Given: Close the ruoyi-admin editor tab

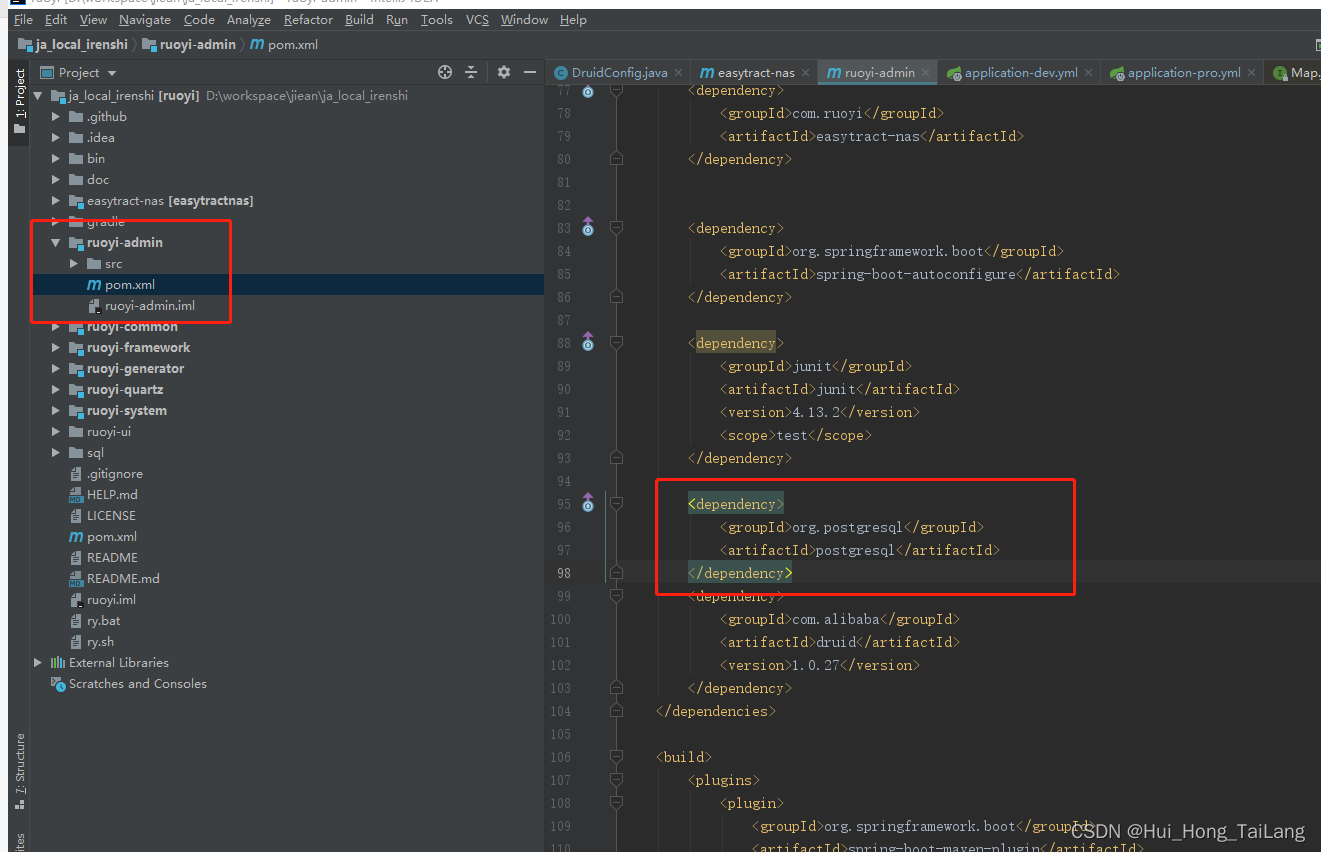Looking at the screenshot, I should [x=926, y=73].
